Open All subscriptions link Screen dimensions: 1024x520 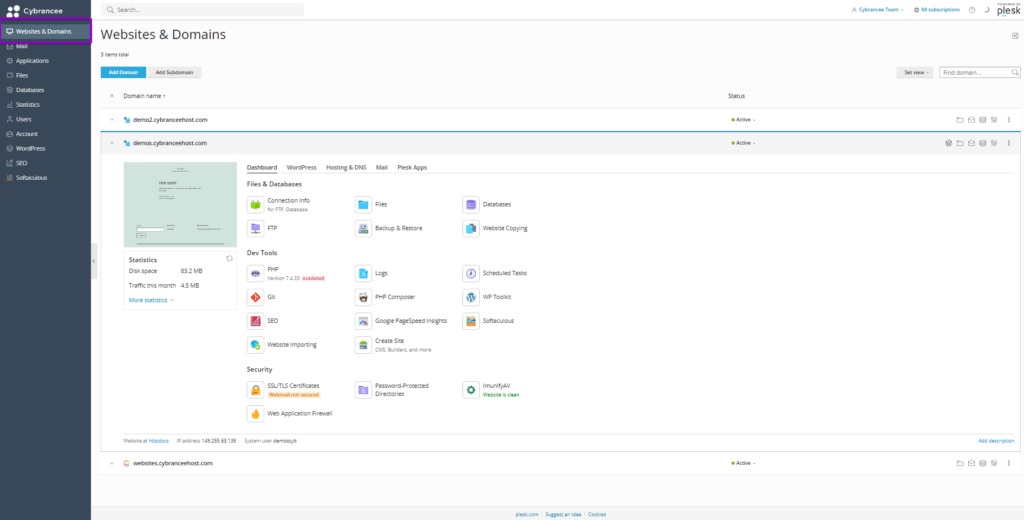937,10
